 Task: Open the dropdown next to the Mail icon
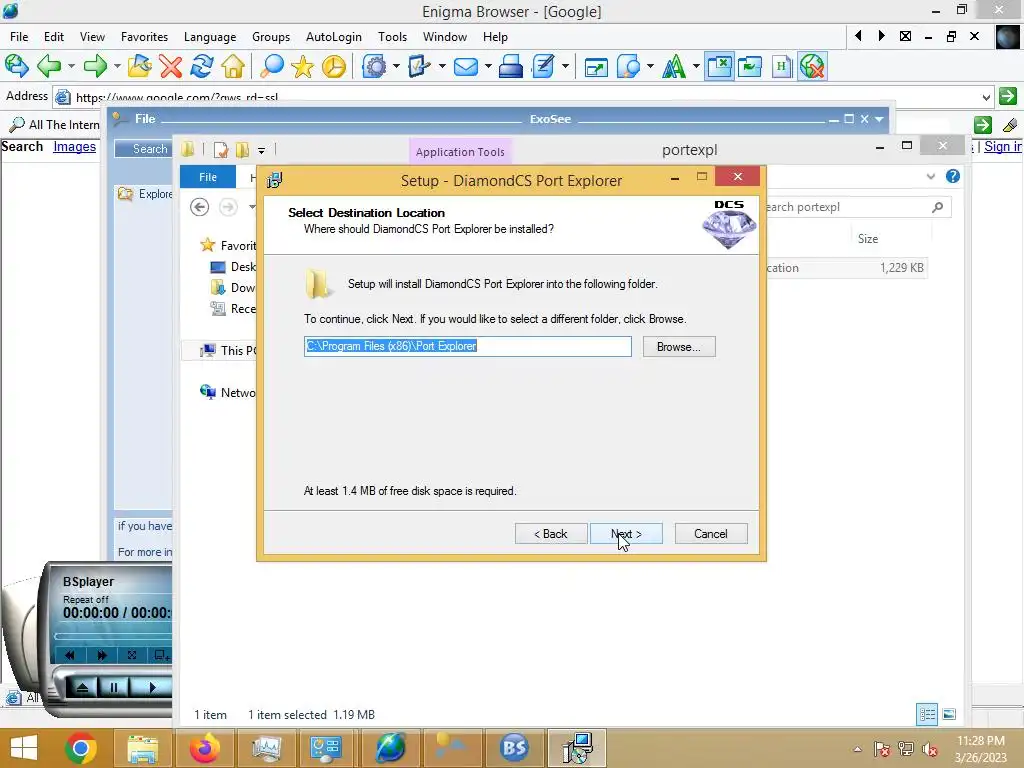tap(487, 66)
